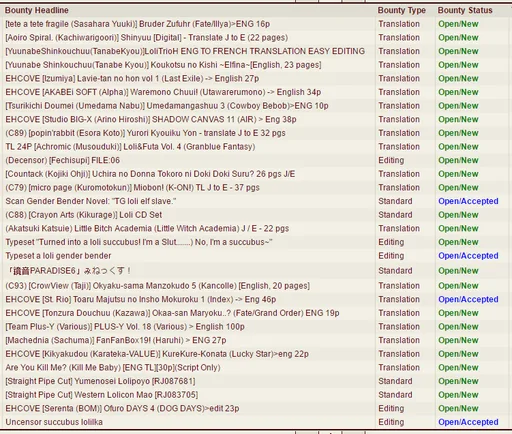Sort by the Bounty Headline column header
Screen dimensions: 512x434
(x=37, y=10)
